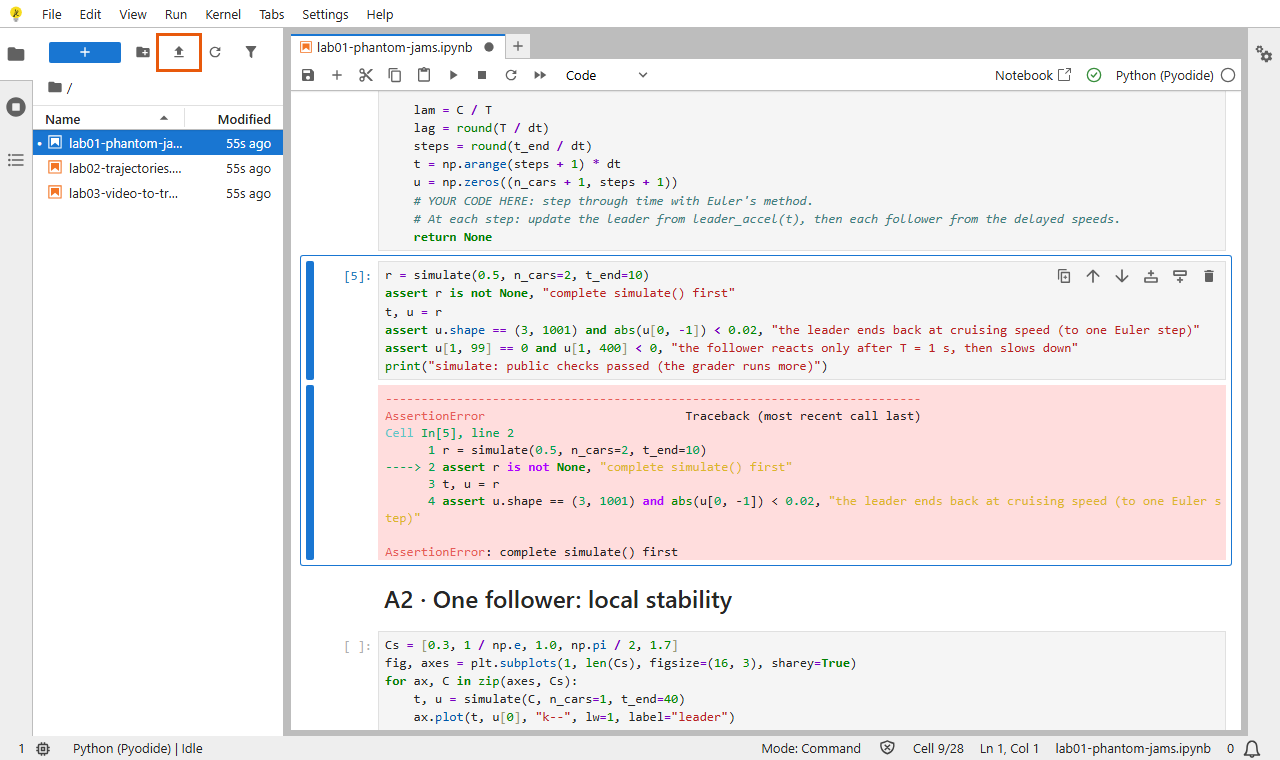
Task: Insert a cell above the active cell
Action: (x=1151, y=276)
